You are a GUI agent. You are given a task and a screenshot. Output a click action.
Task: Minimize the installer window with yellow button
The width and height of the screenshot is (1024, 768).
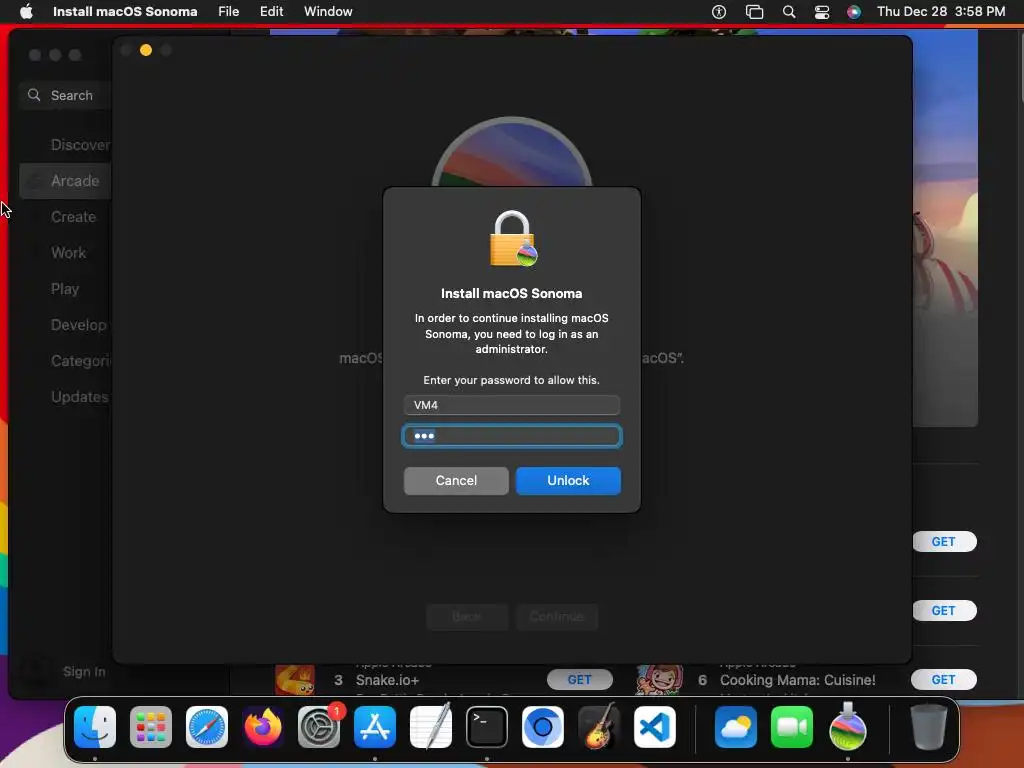pos(146,50)
